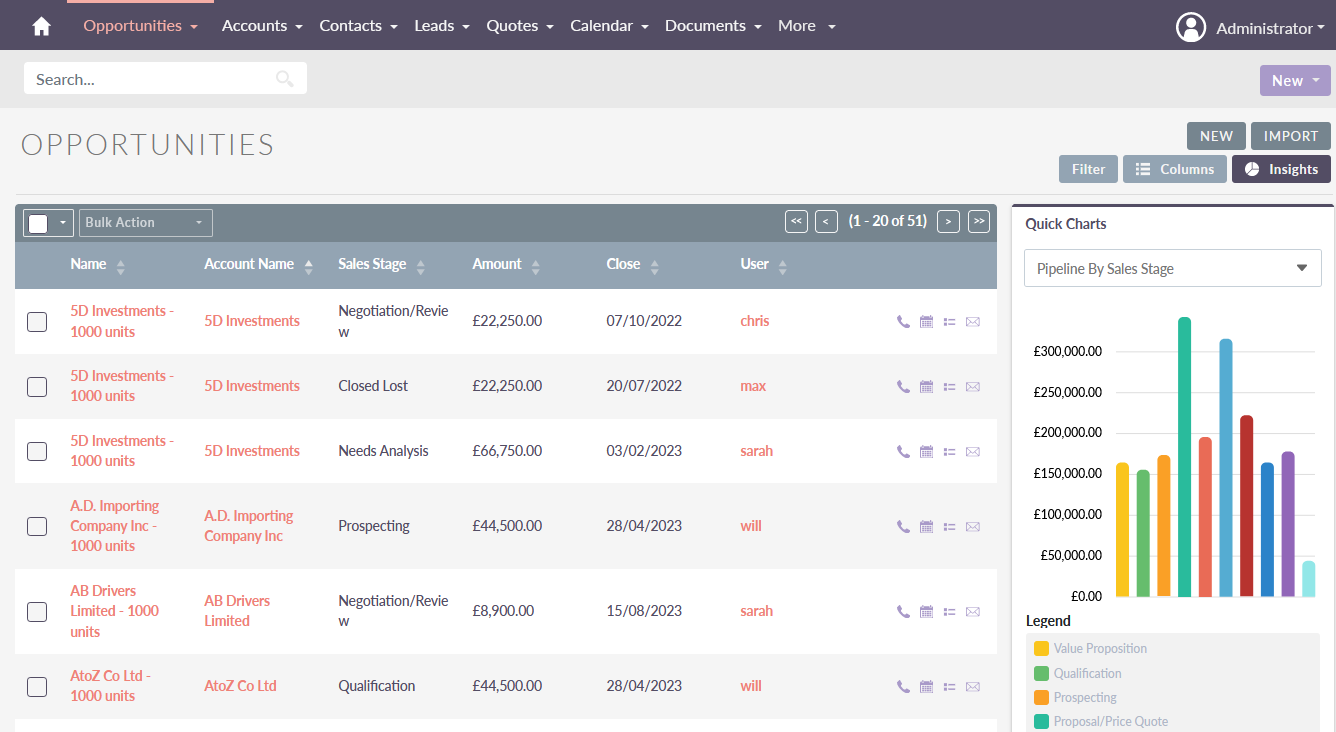
Task: Open the Pipeline By Sales Stage chart selector
Action: click(x=1173, y=268)
